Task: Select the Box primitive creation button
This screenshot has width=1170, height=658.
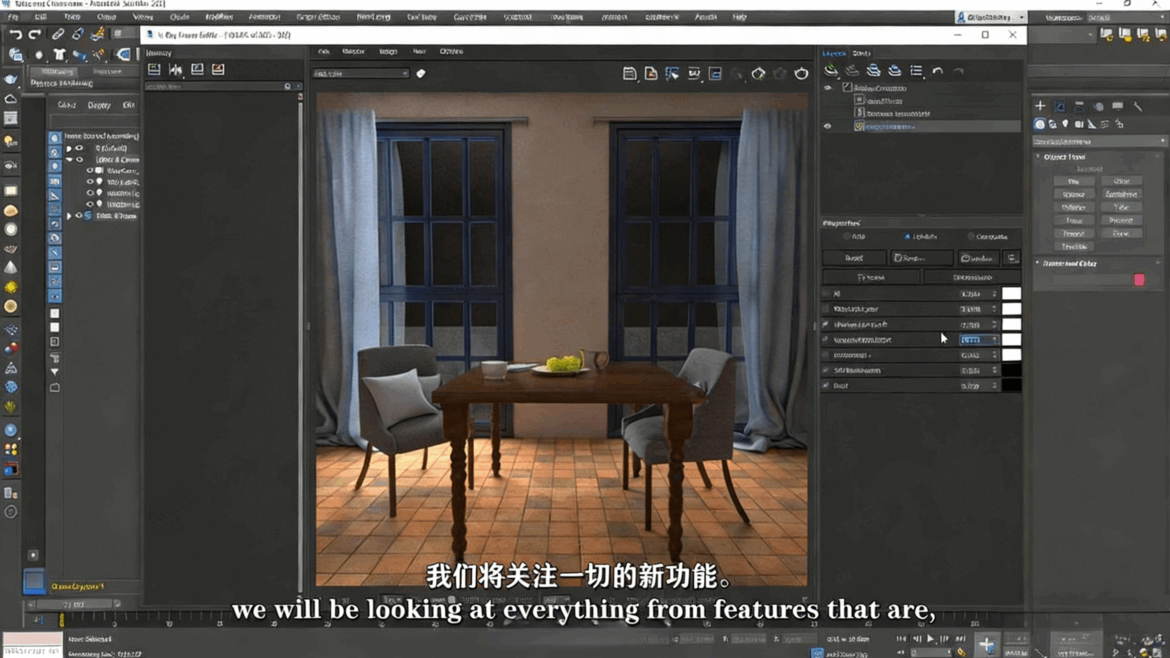Action: (x=1074, y=179)
